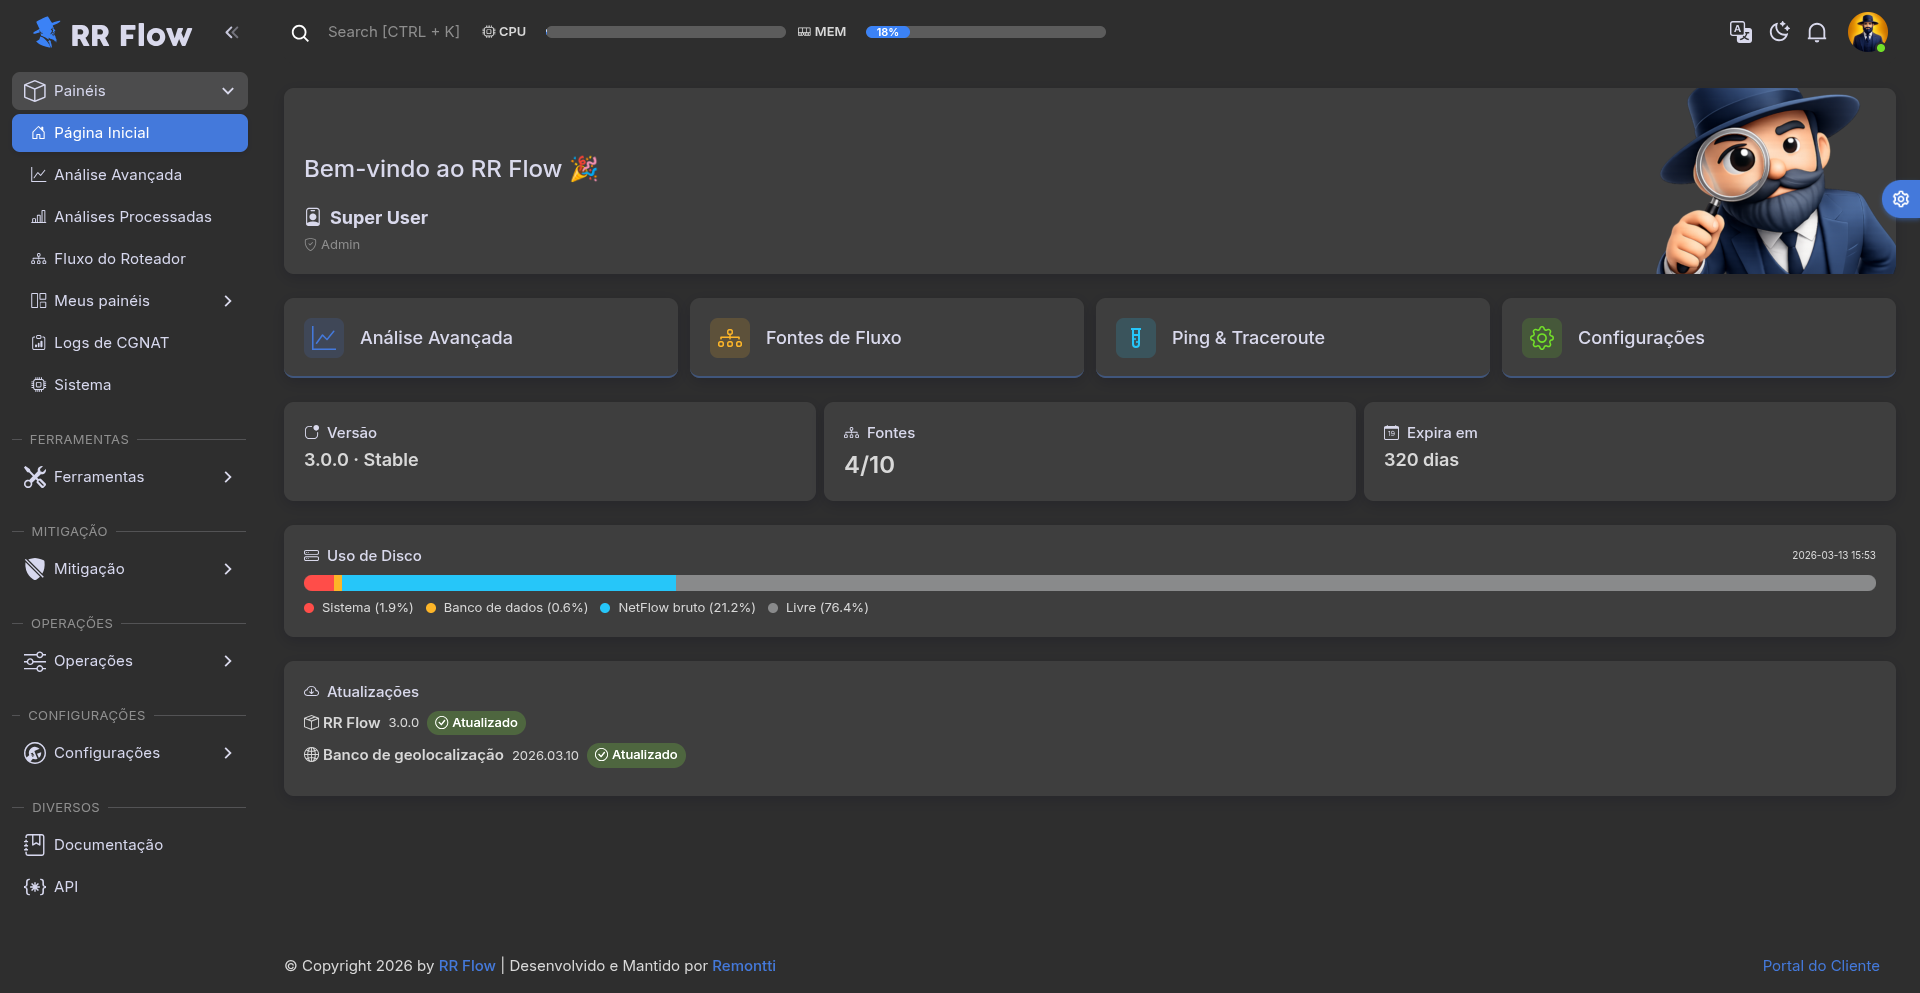Open the floating settings gear on the right edge
Image resolution: width=1920 pixels, height=993 pixels.
pos(1903,198)
